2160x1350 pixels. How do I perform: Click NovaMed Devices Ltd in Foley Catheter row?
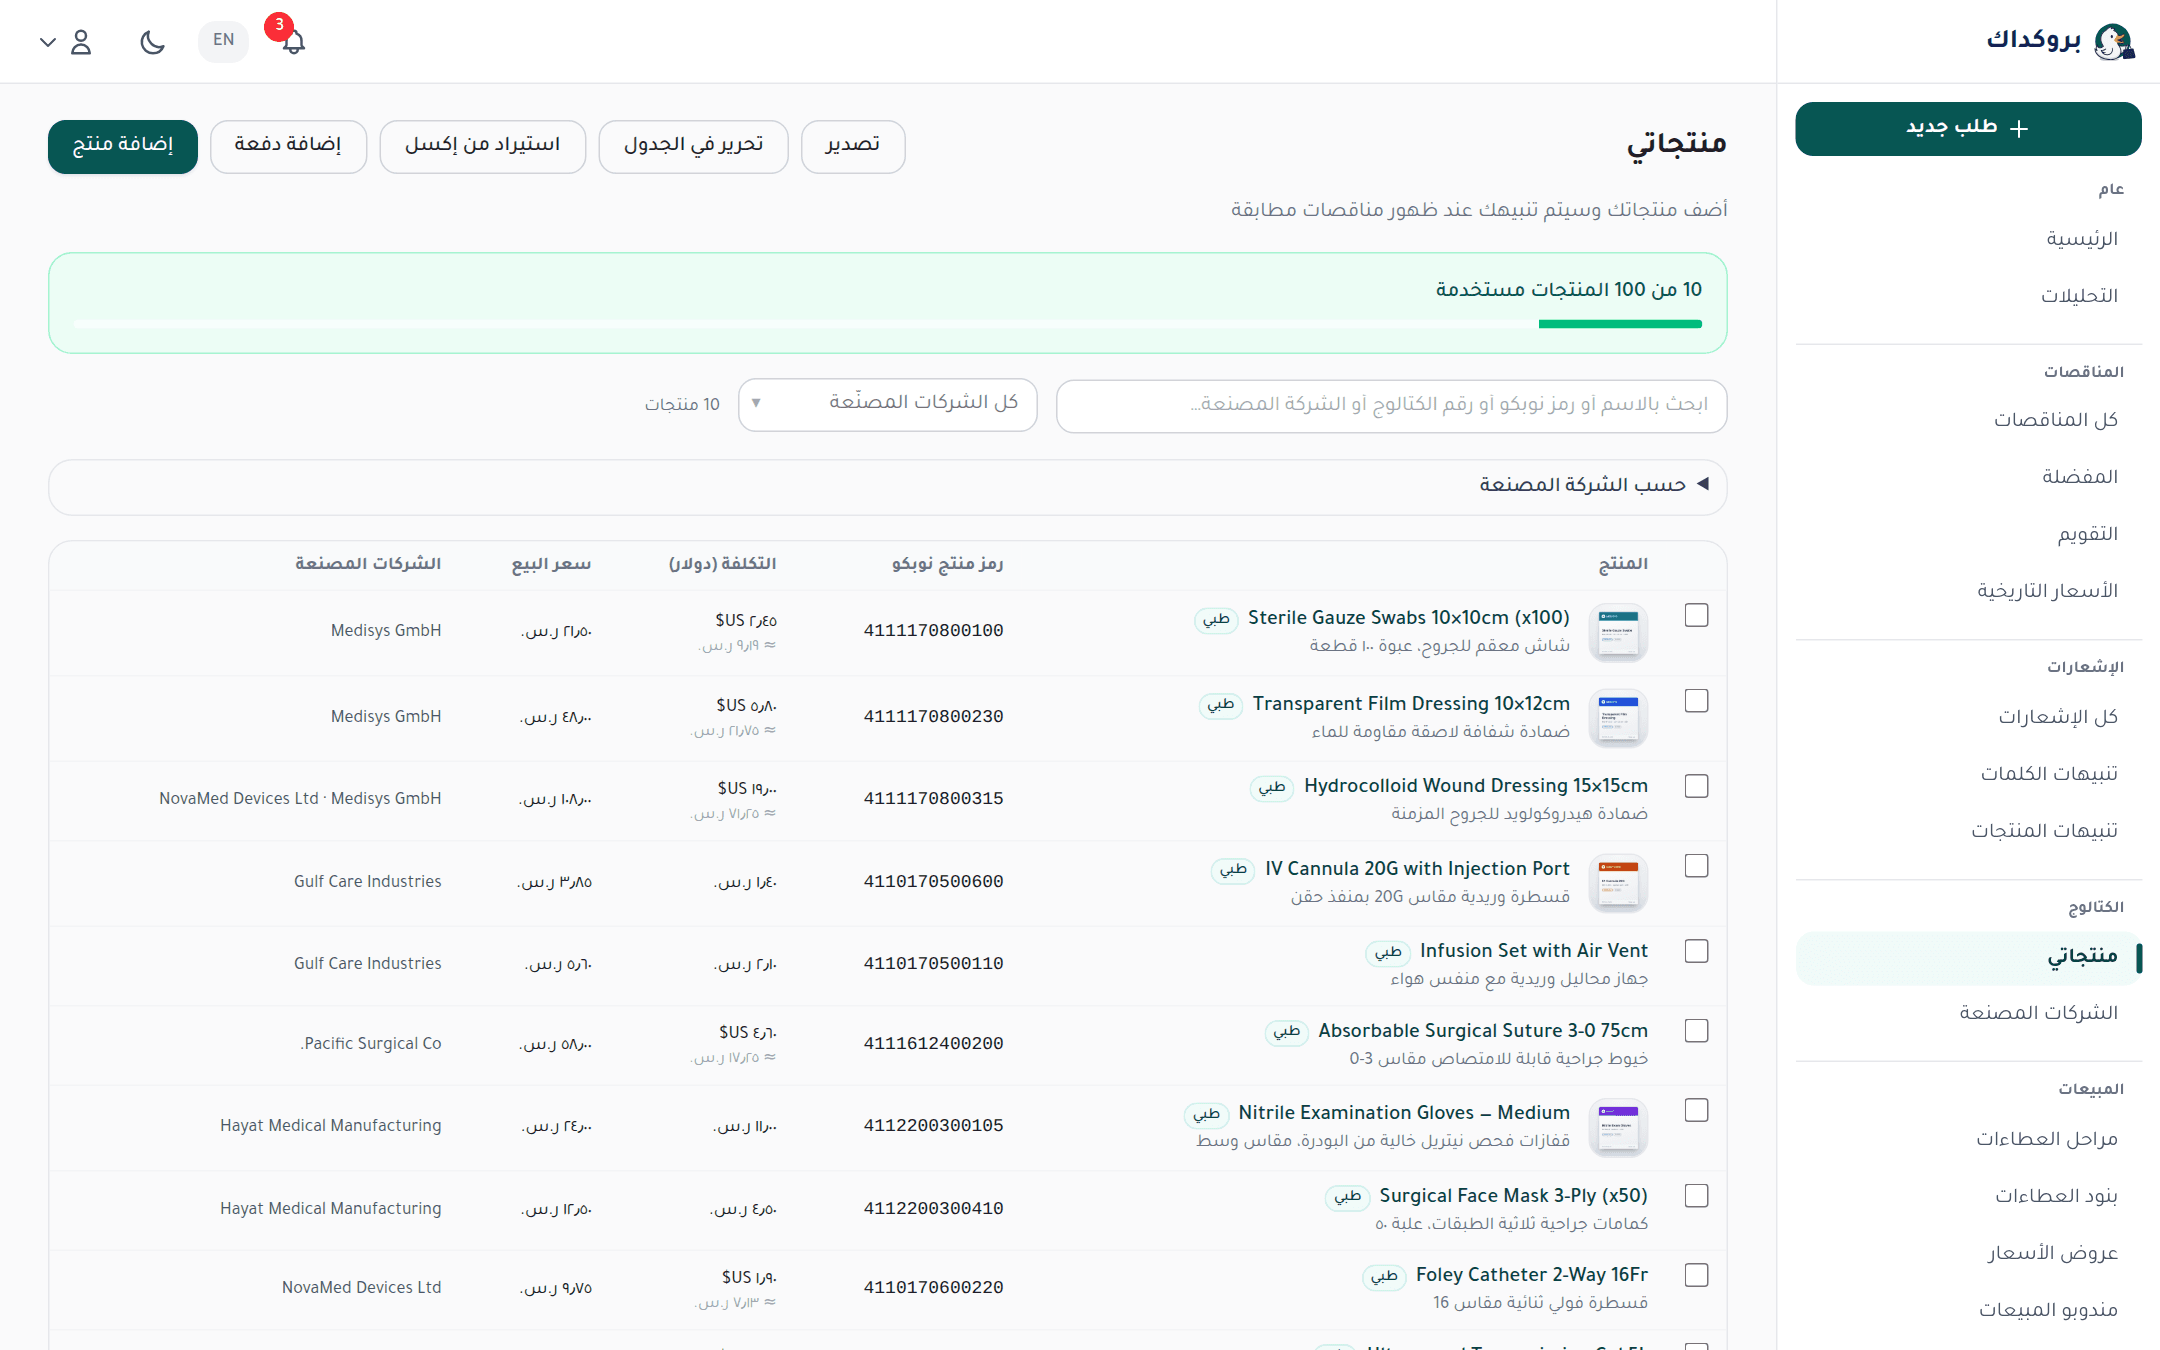coord(361,1288)
